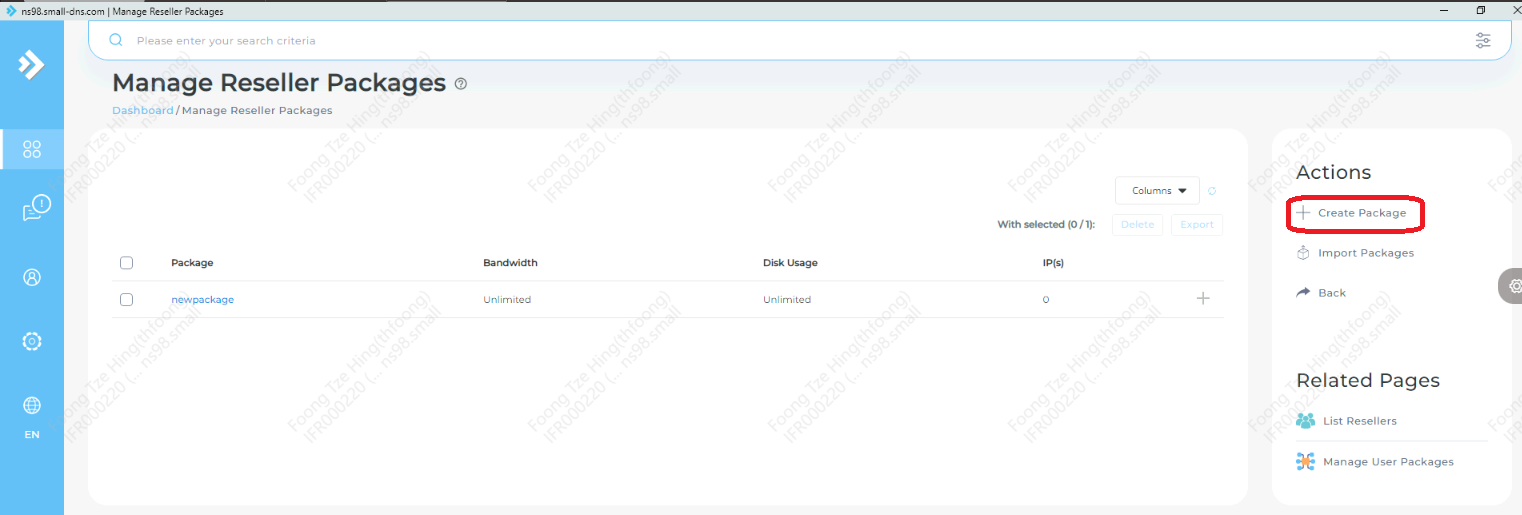Click the search criteria input field

coord(780,41)
